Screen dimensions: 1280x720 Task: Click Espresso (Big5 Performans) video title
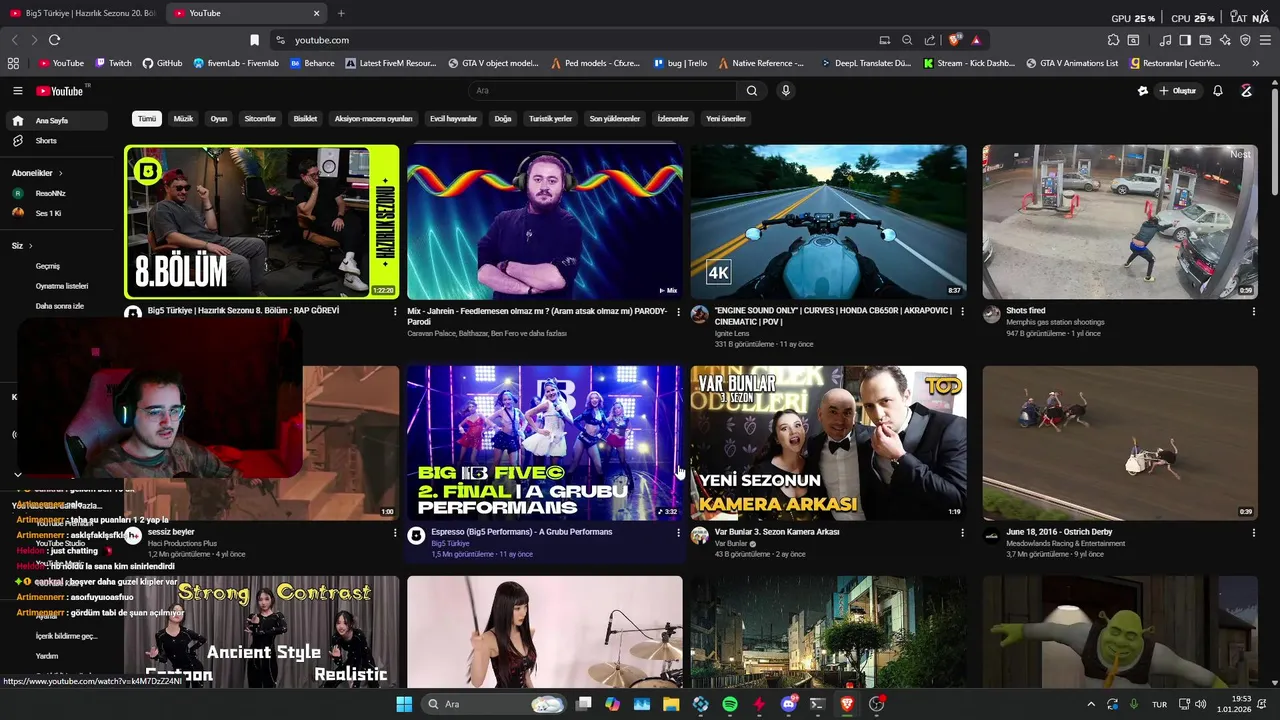pos(521,532)
